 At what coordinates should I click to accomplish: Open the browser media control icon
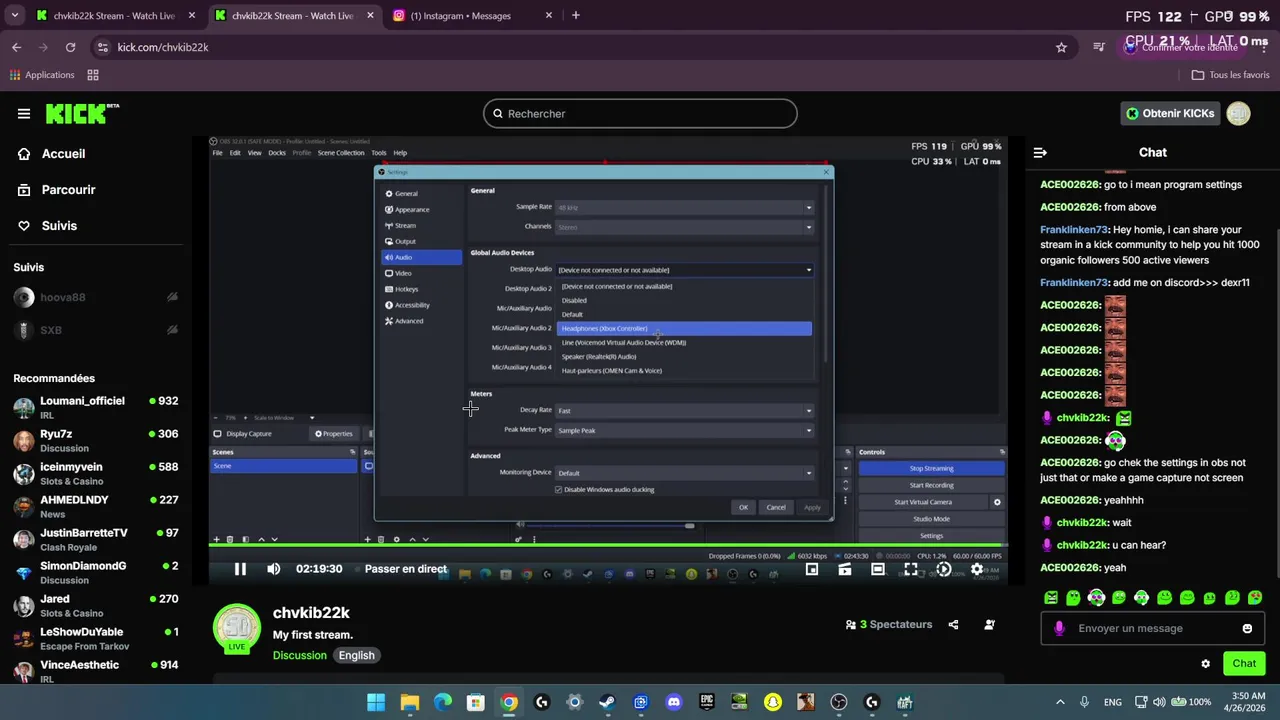(1099, 47)
